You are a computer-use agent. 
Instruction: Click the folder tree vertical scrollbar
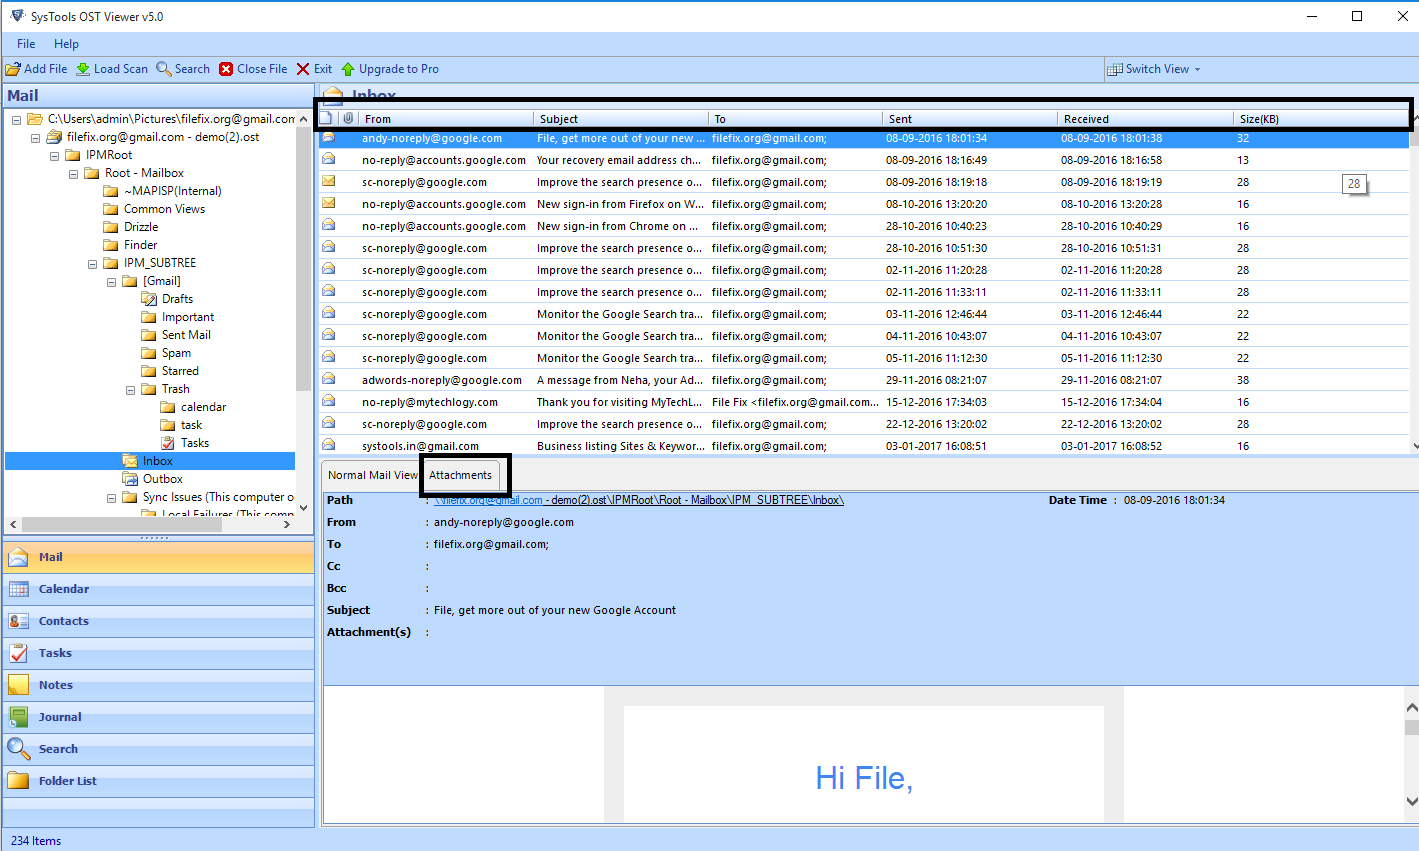304,260
